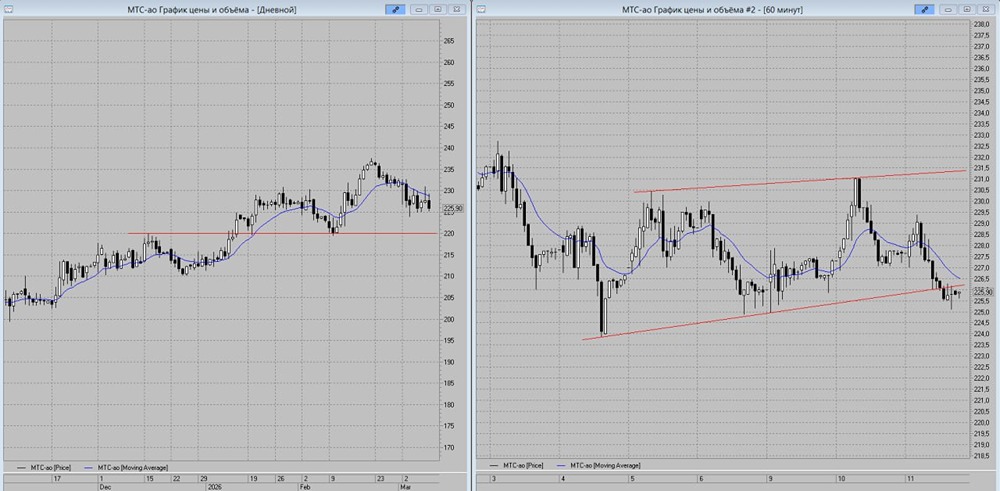This screenshot has width=1000, height=491.
Task: Select the red horizontal level line at 220 on the daily chart
Action: [x=283, y=233]
